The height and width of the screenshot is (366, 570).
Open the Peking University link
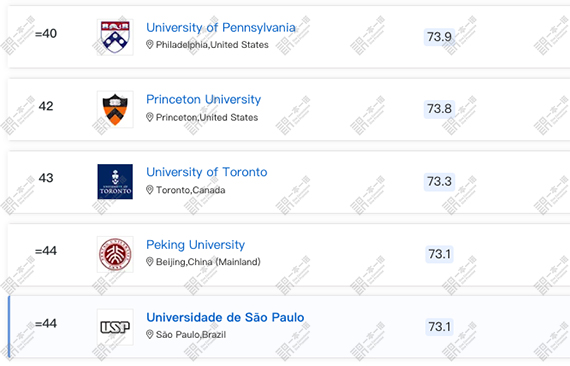[196, 245]
